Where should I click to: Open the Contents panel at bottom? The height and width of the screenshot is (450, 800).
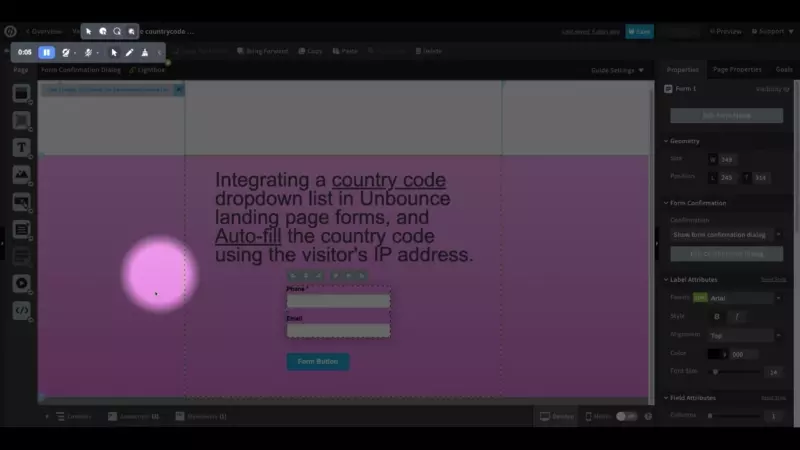click(73, 417)
